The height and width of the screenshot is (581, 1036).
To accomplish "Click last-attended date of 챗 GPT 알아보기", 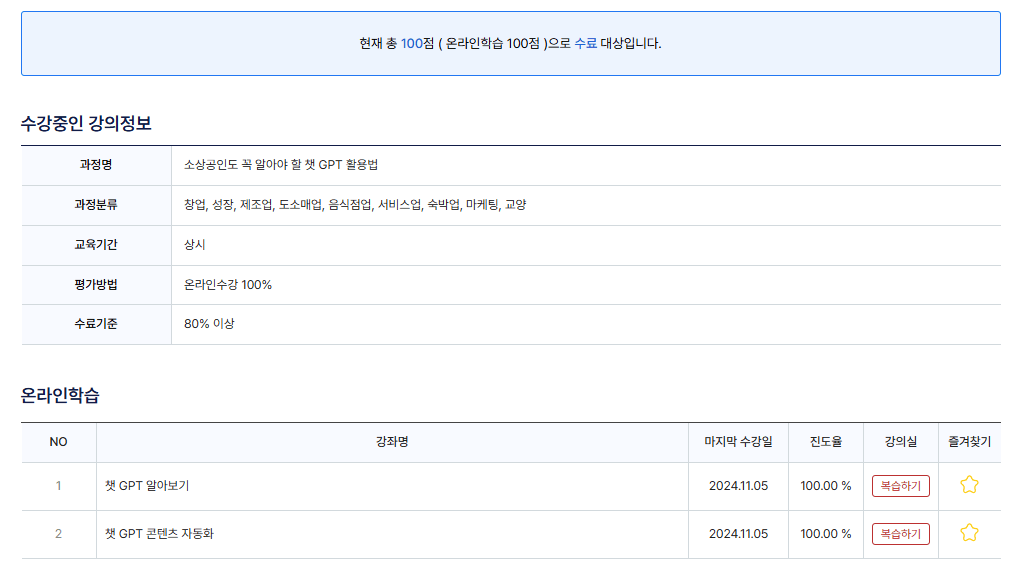I will (738, 486).
